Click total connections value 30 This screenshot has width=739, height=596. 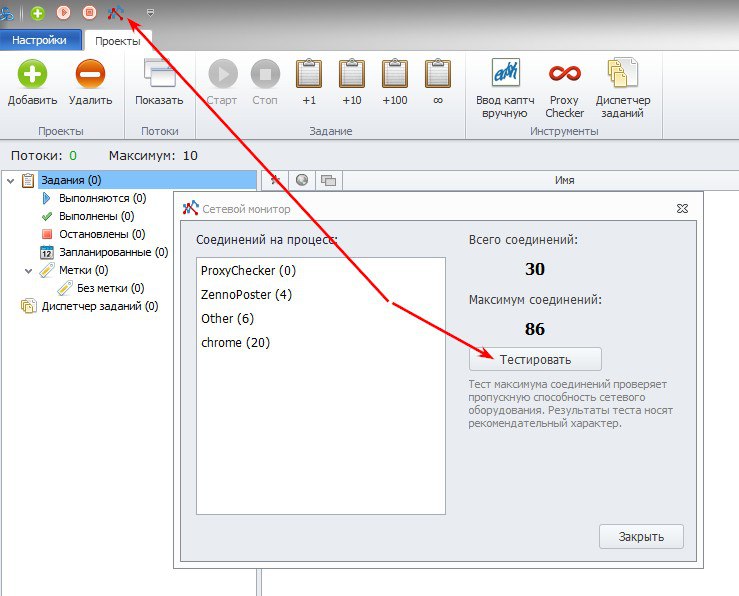click(x=535, y=269)
